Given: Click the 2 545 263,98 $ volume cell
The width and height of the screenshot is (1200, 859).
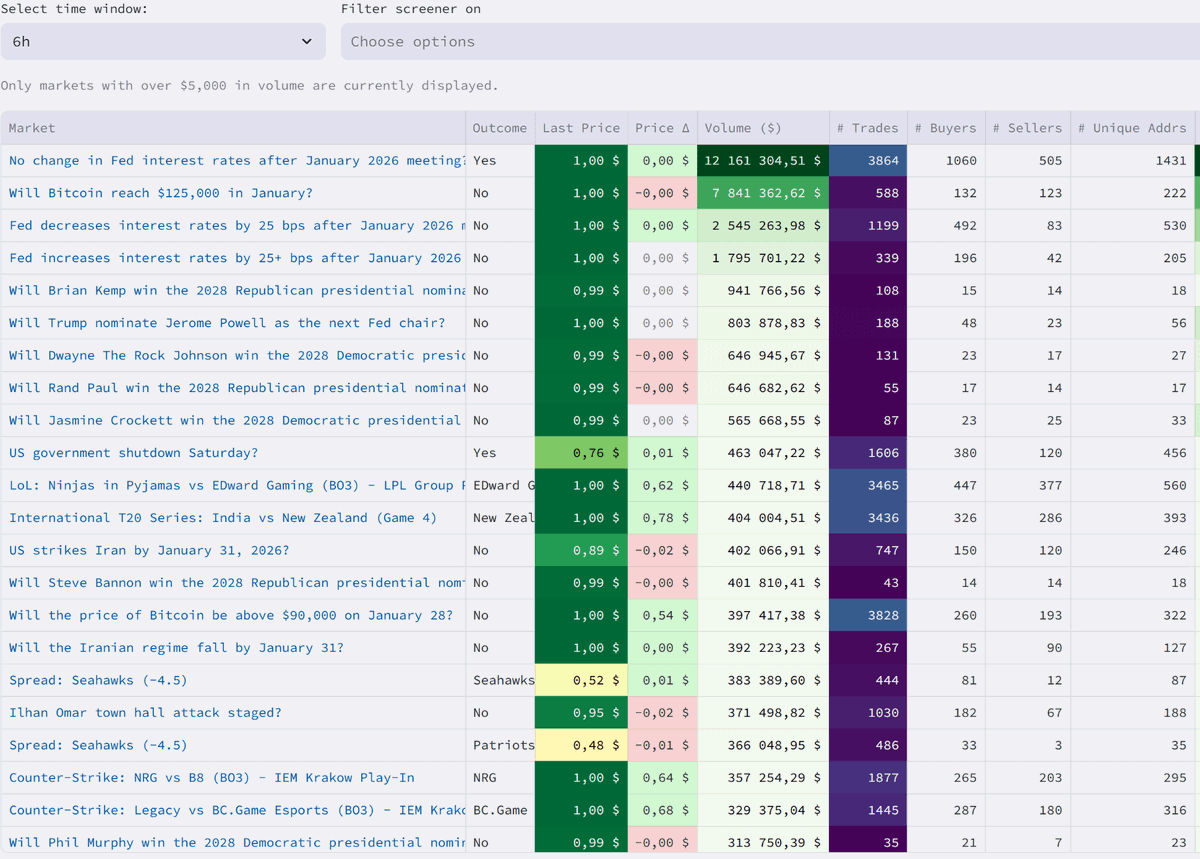Looking at the screenshot, I should pyautogui.click(x=763, y=226).
